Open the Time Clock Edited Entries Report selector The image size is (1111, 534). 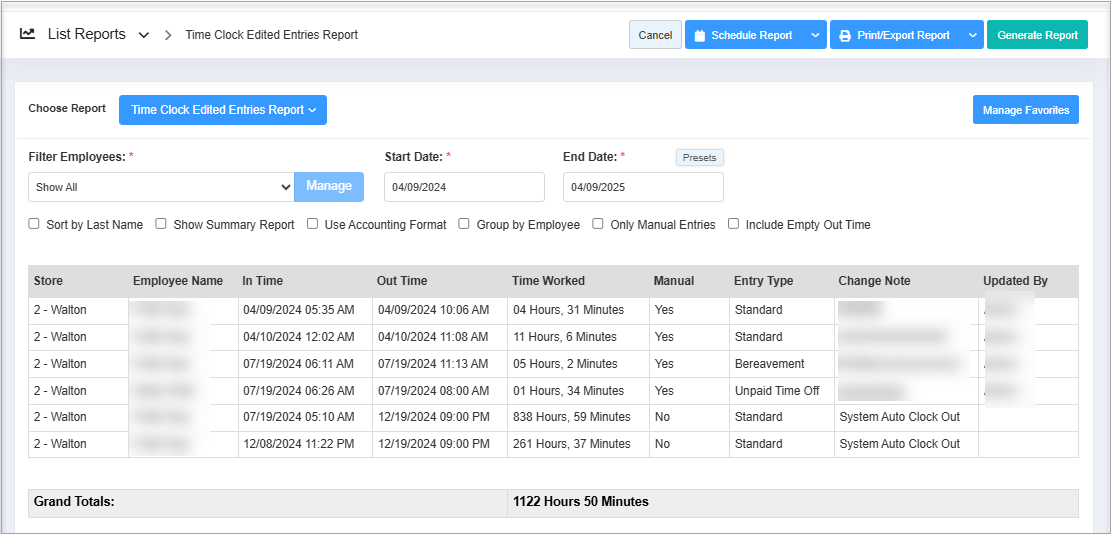click(223, 110)
